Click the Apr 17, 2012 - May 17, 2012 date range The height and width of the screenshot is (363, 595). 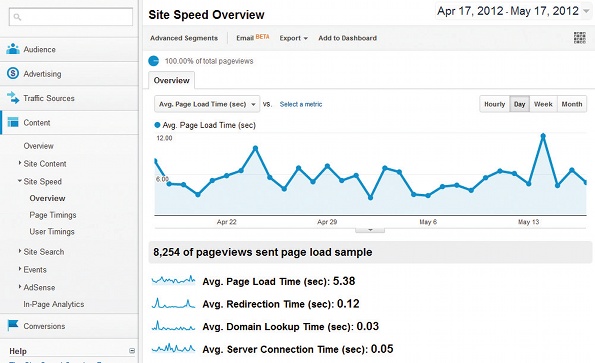pyautogui.click(x=508, y=11)
